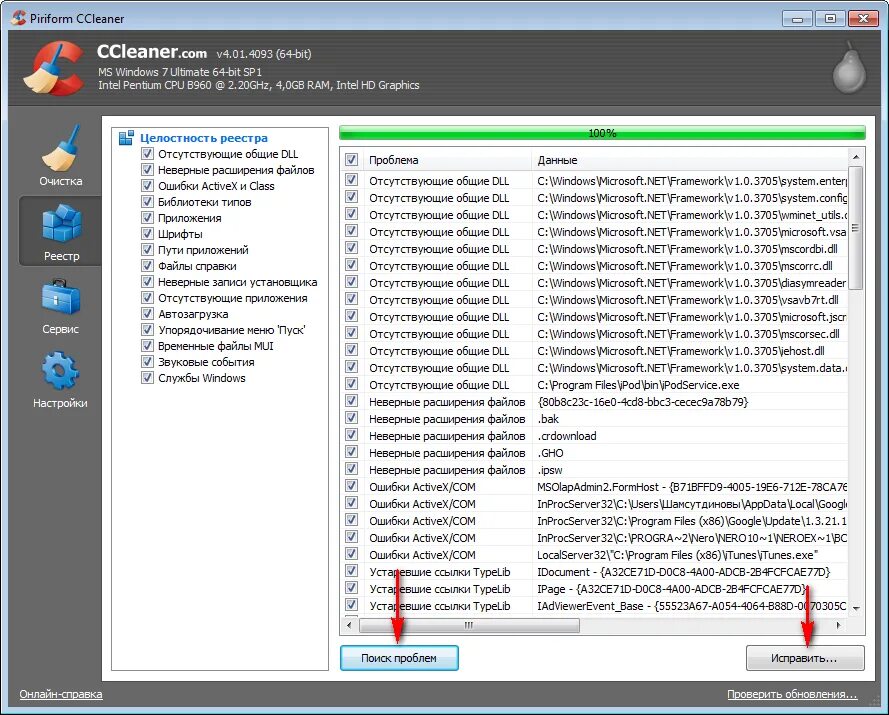Select the iTunes.exe LocalServer32 entry
This screenshot has width=889, height=715.
(594, 555)
